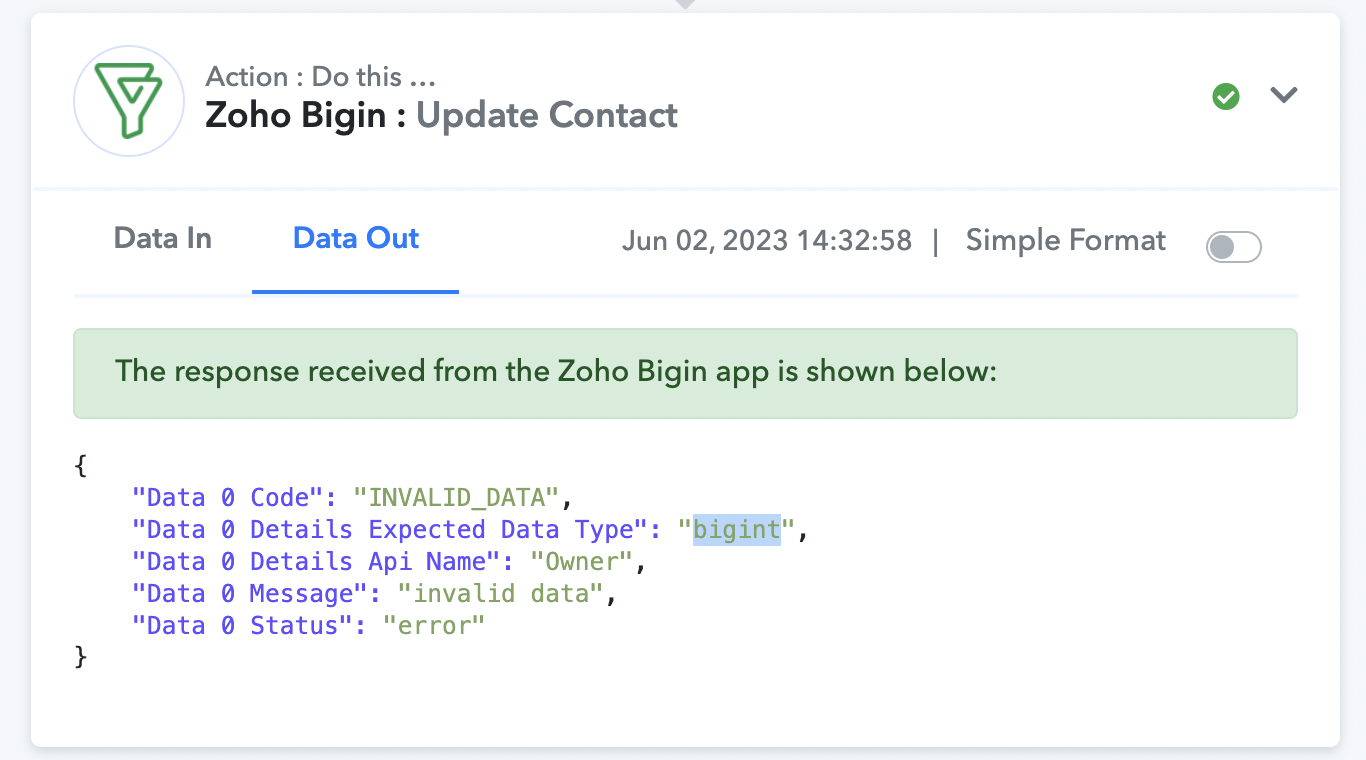
Task: Click the "Data 0 Status" key
Action: (250, 625)
